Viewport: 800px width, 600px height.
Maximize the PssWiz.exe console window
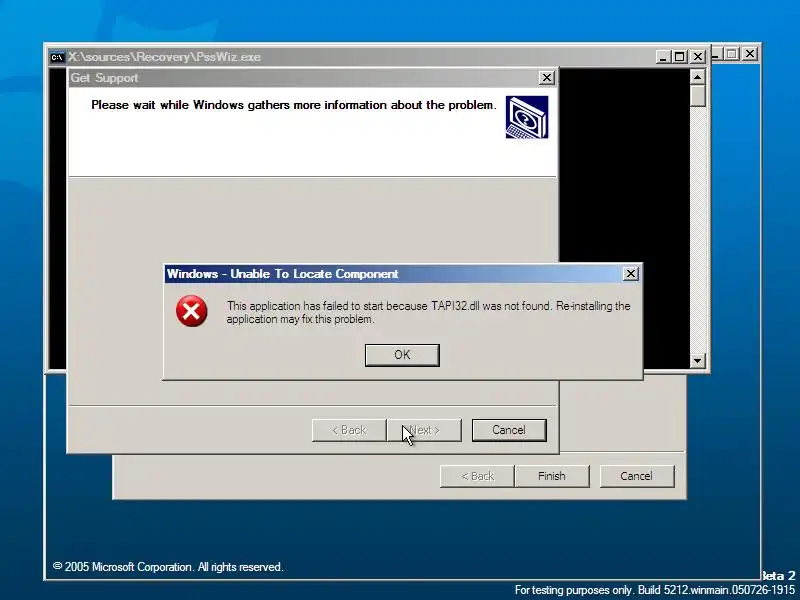pos(680,57)
